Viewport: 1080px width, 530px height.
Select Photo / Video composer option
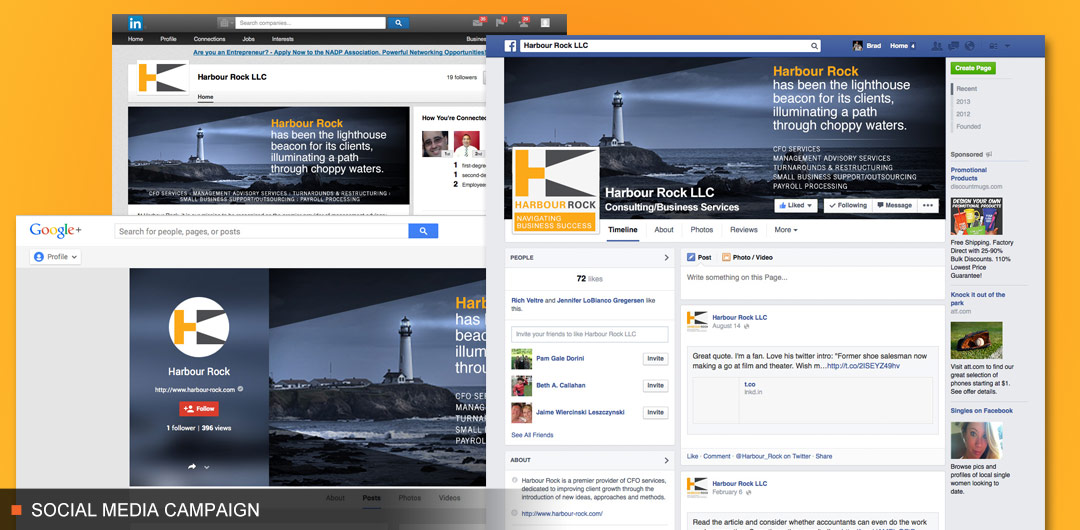tap(747, 257)
